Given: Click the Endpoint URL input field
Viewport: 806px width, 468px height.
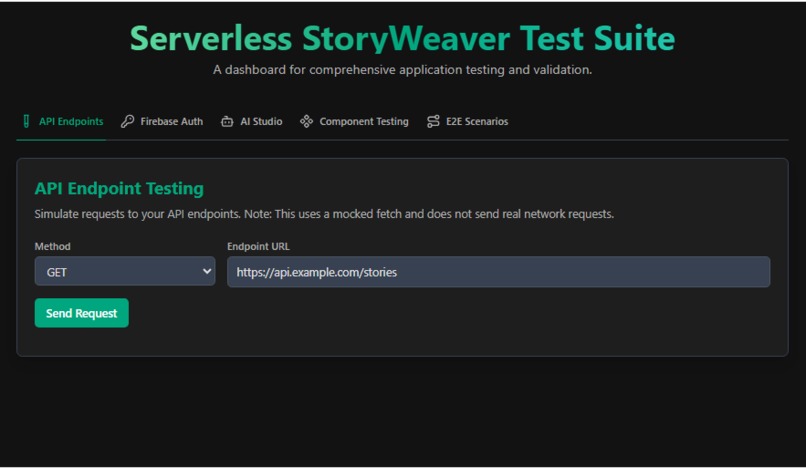Looking at the screenshot, I should coord(499,272).
